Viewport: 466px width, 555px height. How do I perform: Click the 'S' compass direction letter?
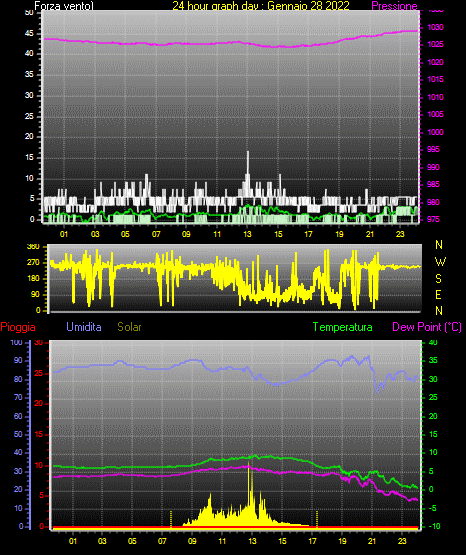438,279
